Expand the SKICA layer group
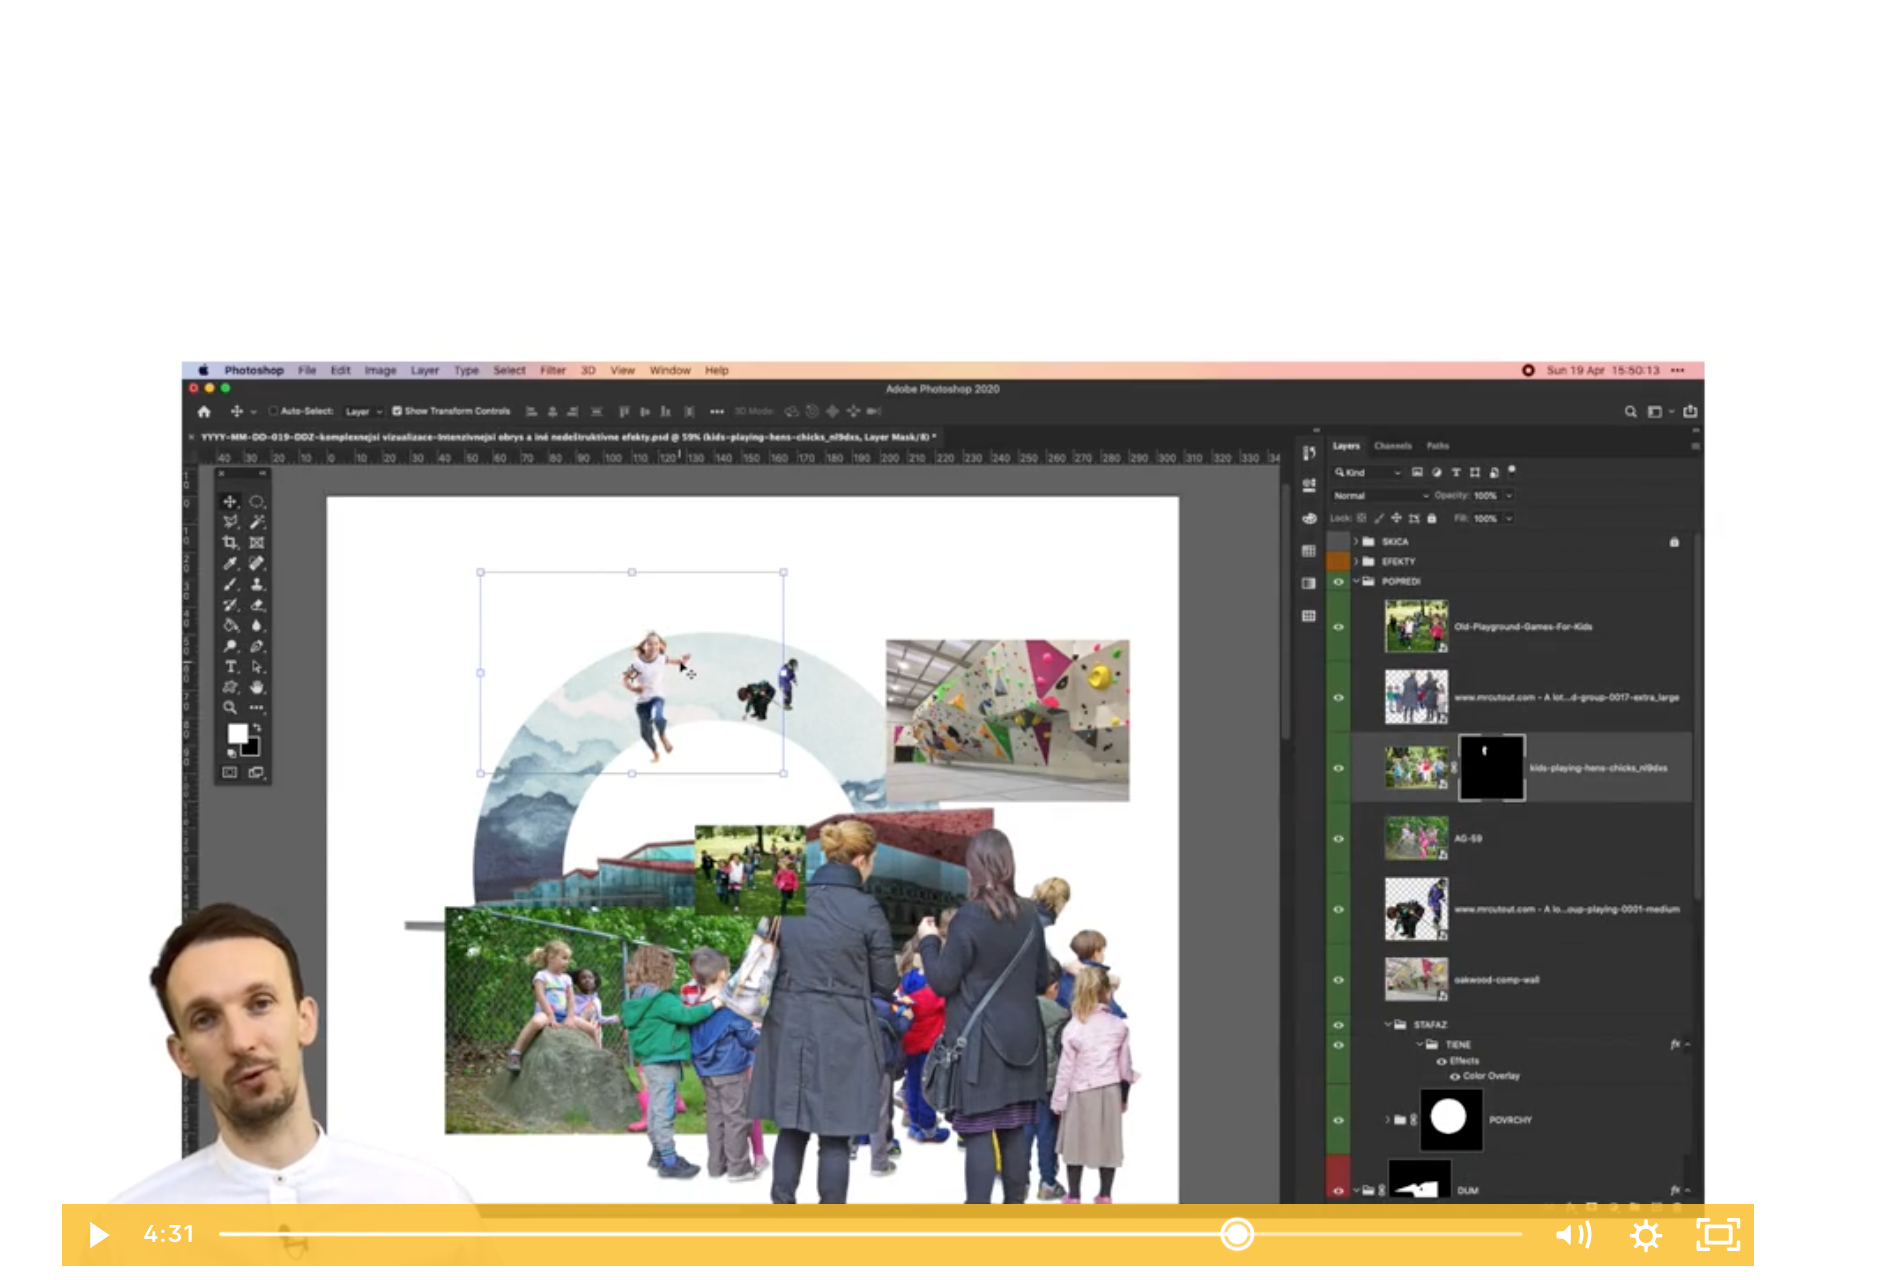 (1356, 541)
